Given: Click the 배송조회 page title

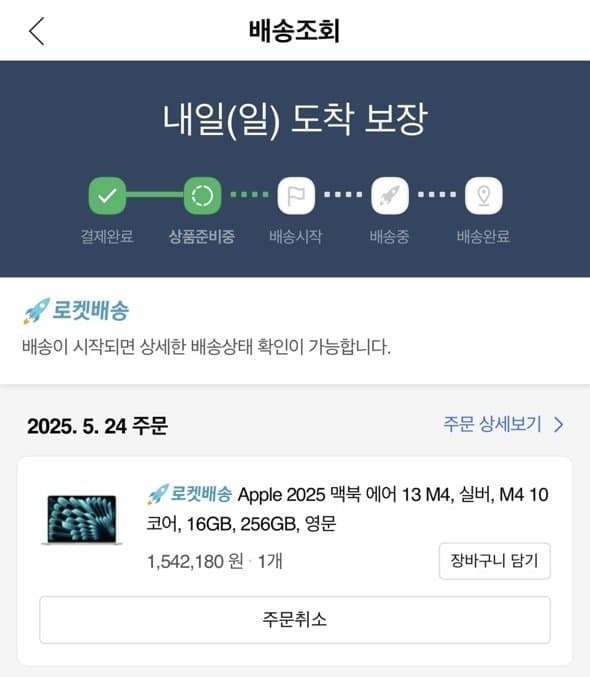Looking at the screenshot, I should pyautogui.click(x=295, y=31).
